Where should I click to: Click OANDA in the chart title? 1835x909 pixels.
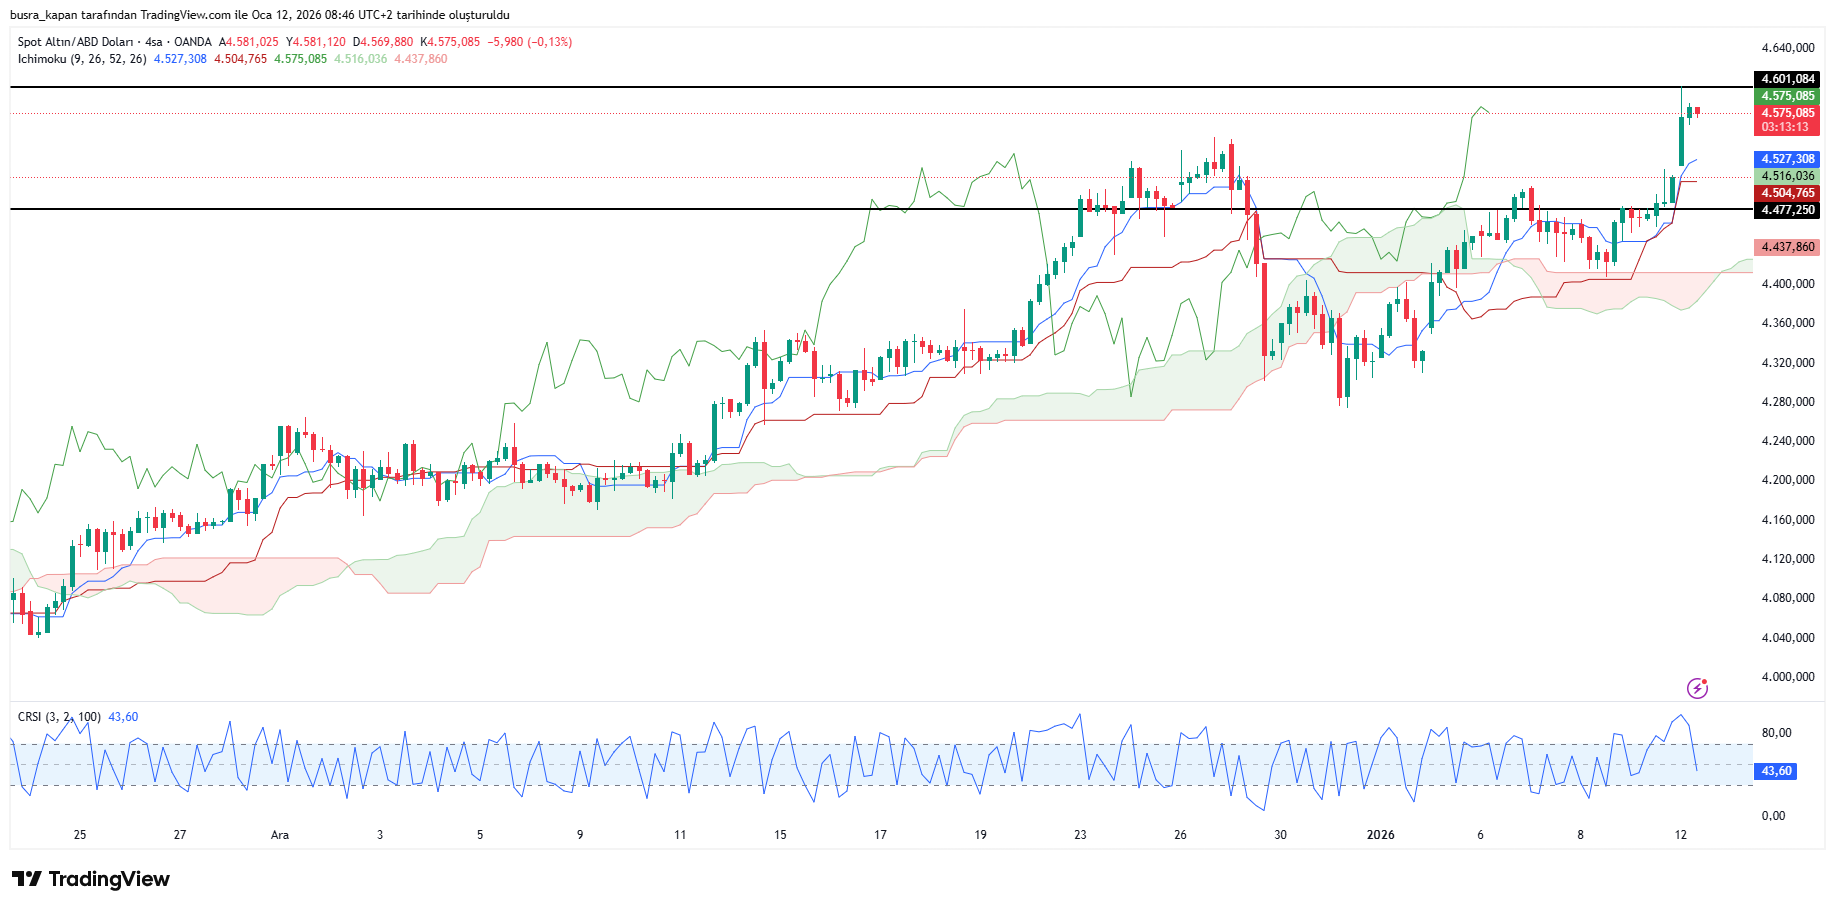193,42
